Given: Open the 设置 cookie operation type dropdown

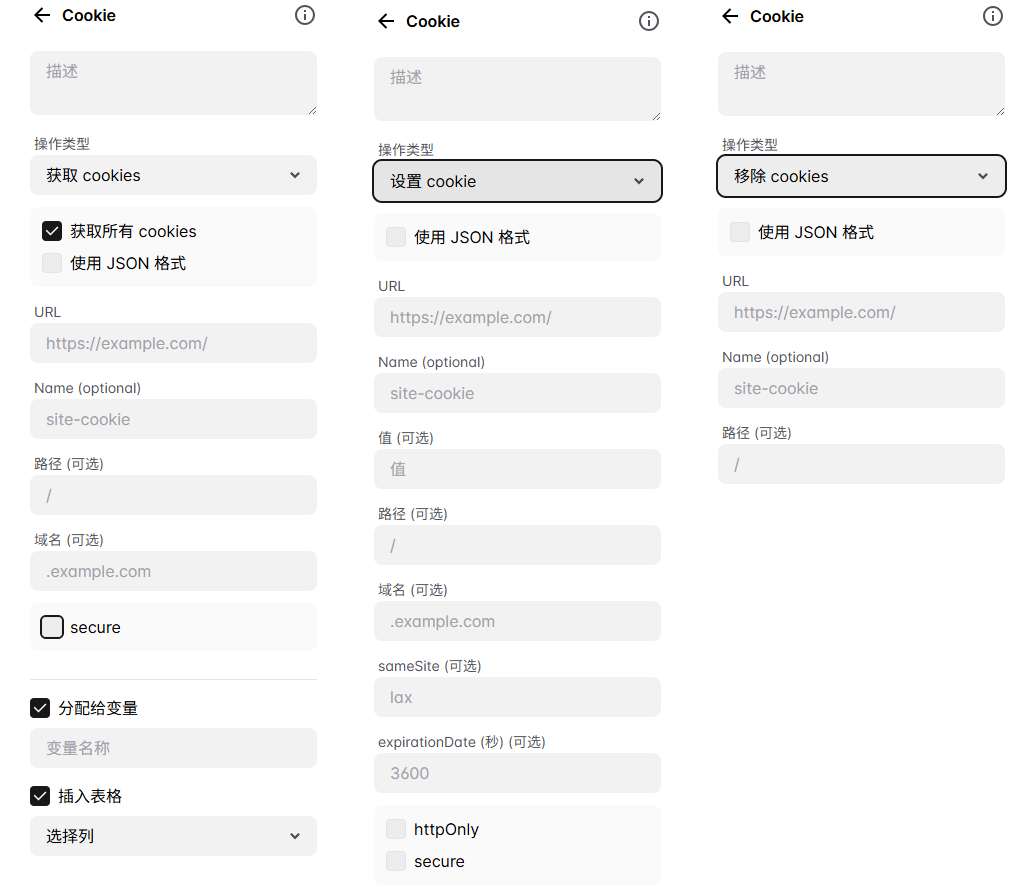Looking at the screenshot, I should pyautogui.click(x=517, y=181).
